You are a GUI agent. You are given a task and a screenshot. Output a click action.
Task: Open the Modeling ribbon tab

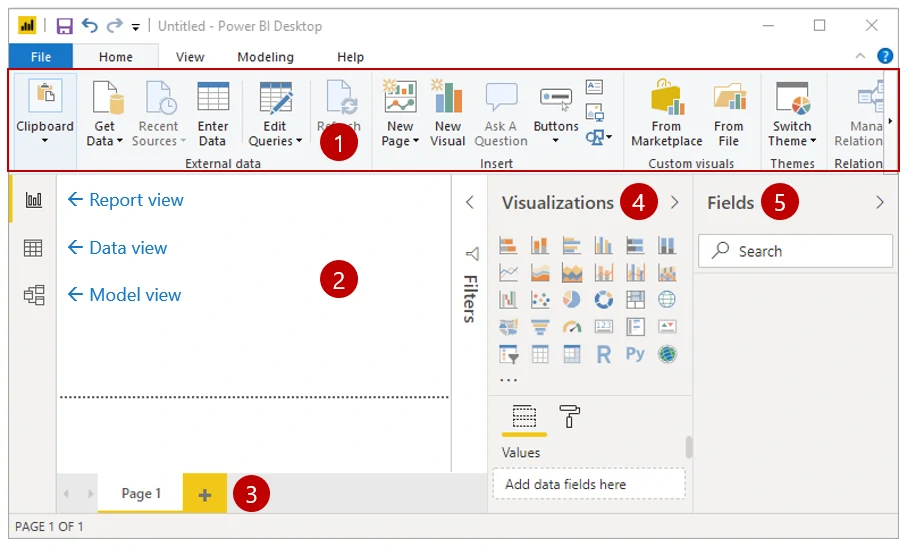tap(265, 57)
